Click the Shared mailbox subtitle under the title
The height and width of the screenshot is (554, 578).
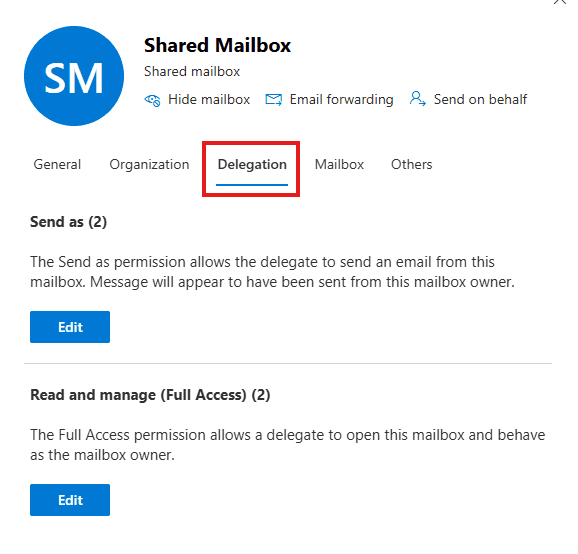(x=192, y=72)
